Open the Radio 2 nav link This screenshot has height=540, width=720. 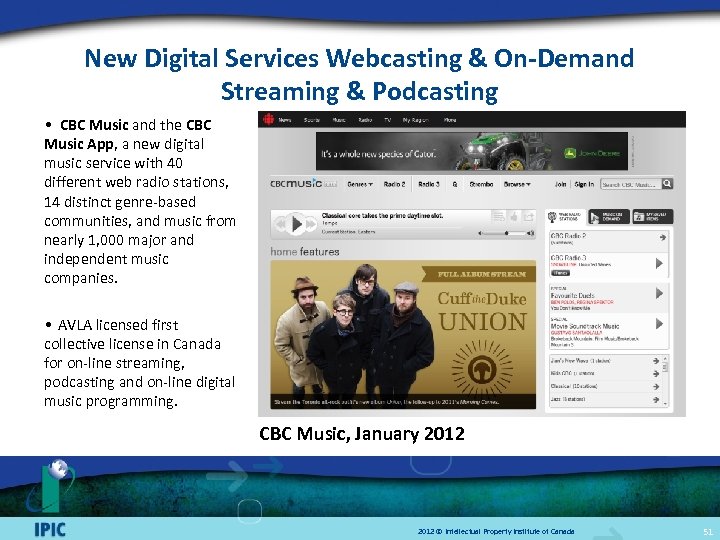394,184
